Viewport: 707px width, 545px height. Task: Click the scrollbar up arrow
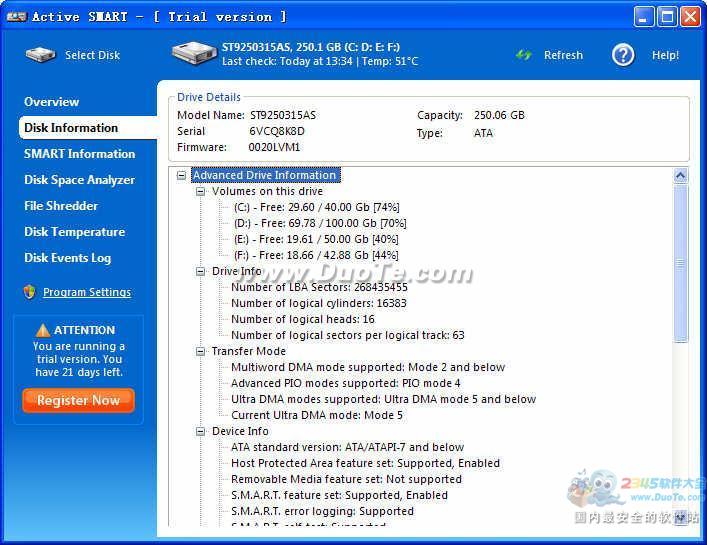click(680, 175)
